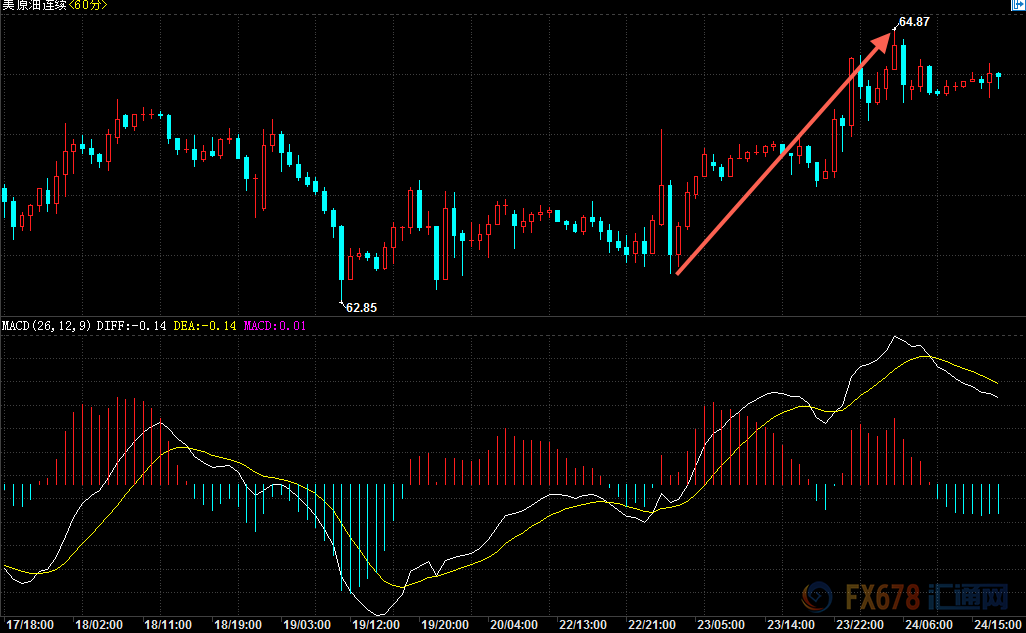
Task: Select the 24/15:00 time axis label
Action: pyautogui.click(x=998, y=624)
